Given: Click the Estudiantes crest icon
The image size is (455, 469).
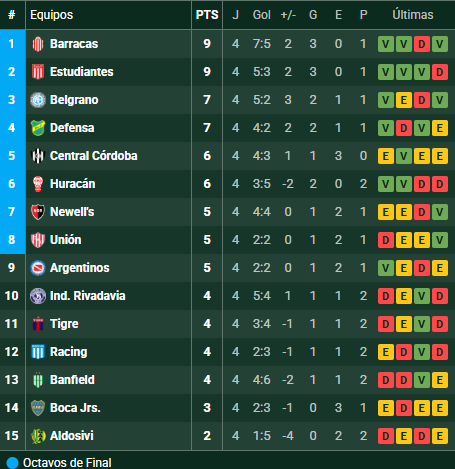Looking at the screenshot, I should coord(38,72).
